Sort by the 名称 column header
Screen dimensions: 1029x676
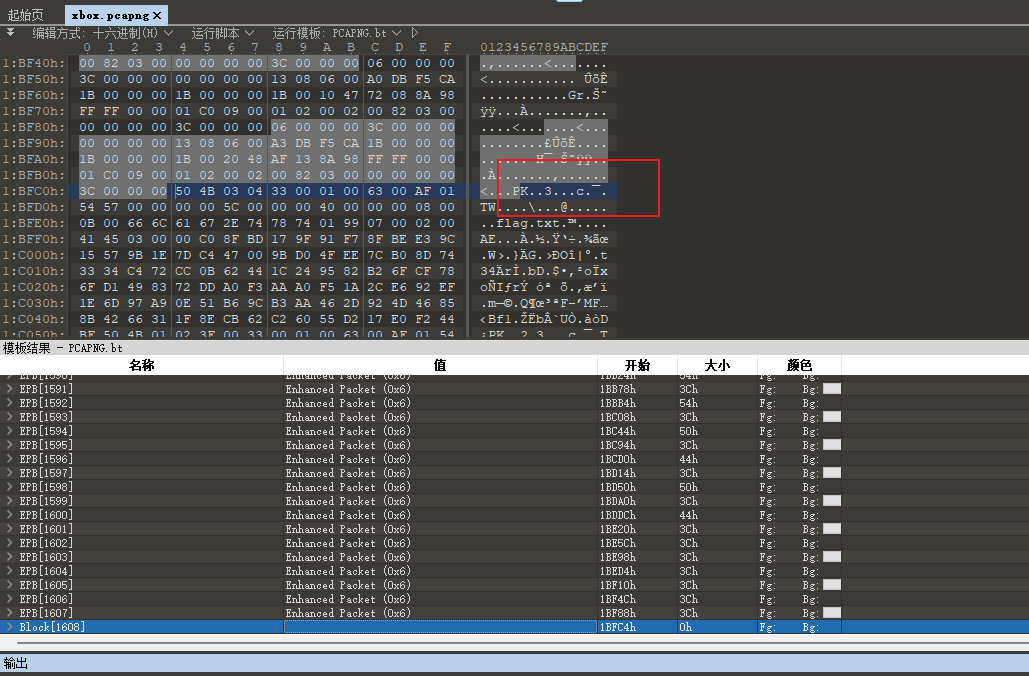coord(142,365)
